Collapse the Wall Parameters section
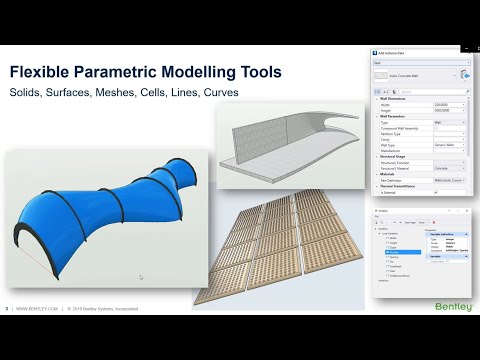Screen dimensions: 480x360 [377, 117]
